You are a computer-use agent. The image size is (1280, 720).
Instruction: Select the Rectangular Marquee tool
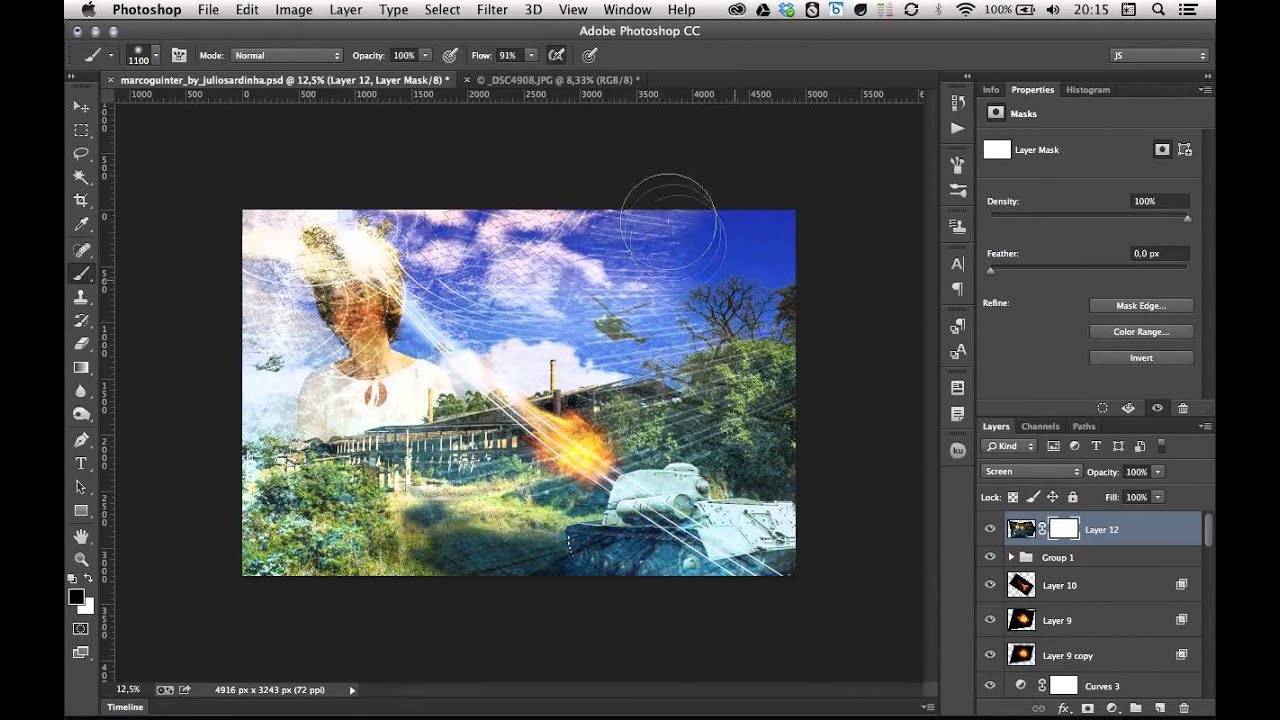(81, 130)
